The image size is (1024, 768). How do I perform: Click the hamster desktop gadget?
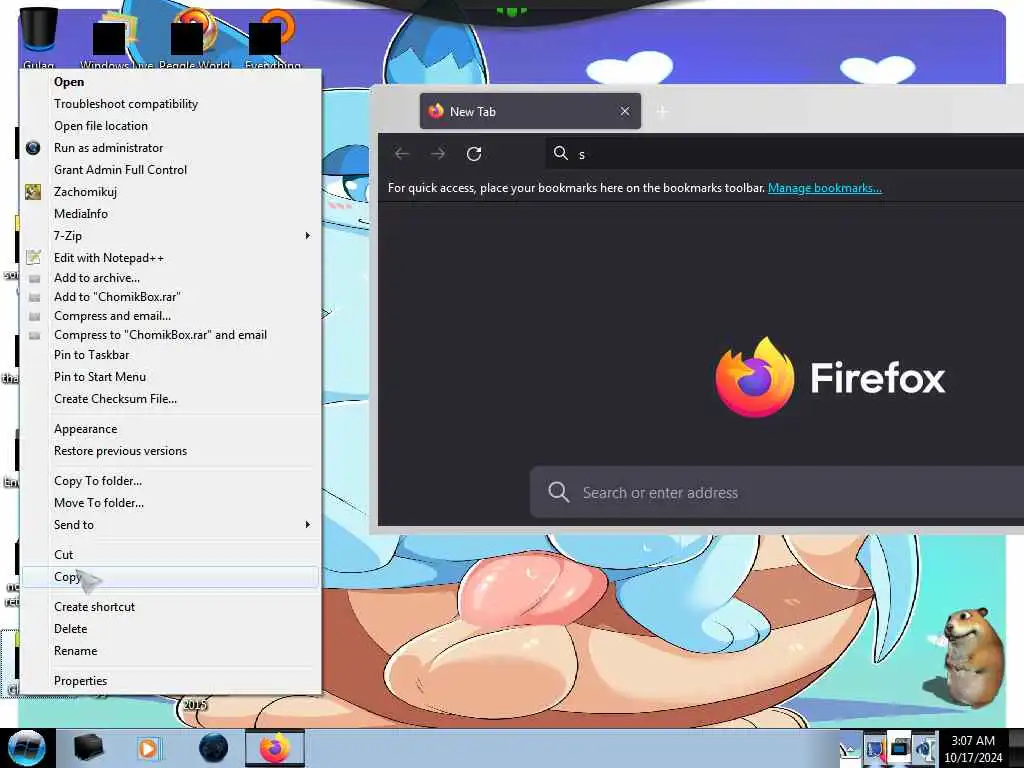(x=970, y=656)
